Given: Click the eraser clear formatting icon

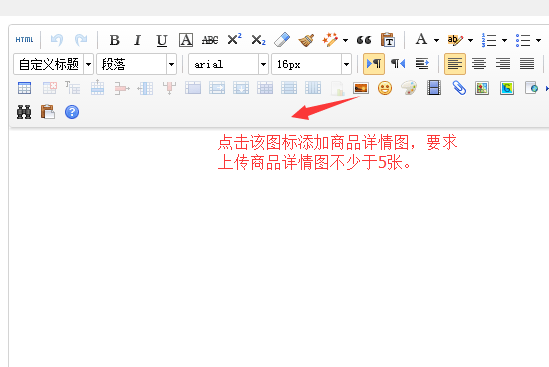Looking at the screenshot, I should click(282, 40).
